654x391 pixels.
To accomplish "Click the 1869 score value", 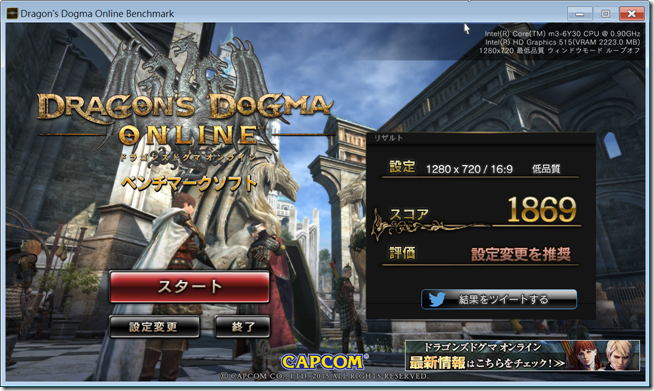I will [541, 209].
